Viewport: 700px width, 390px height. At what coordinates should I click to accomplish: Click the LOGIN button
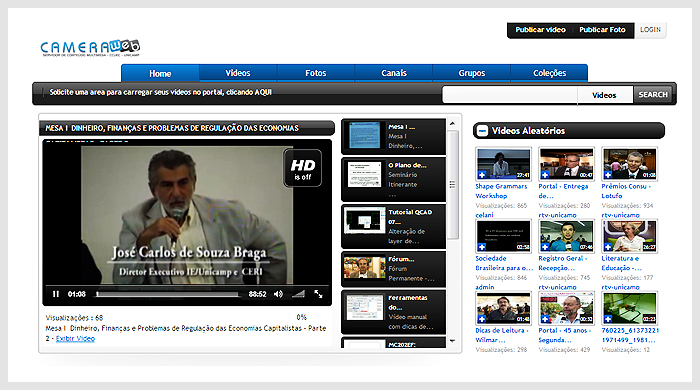650,30
